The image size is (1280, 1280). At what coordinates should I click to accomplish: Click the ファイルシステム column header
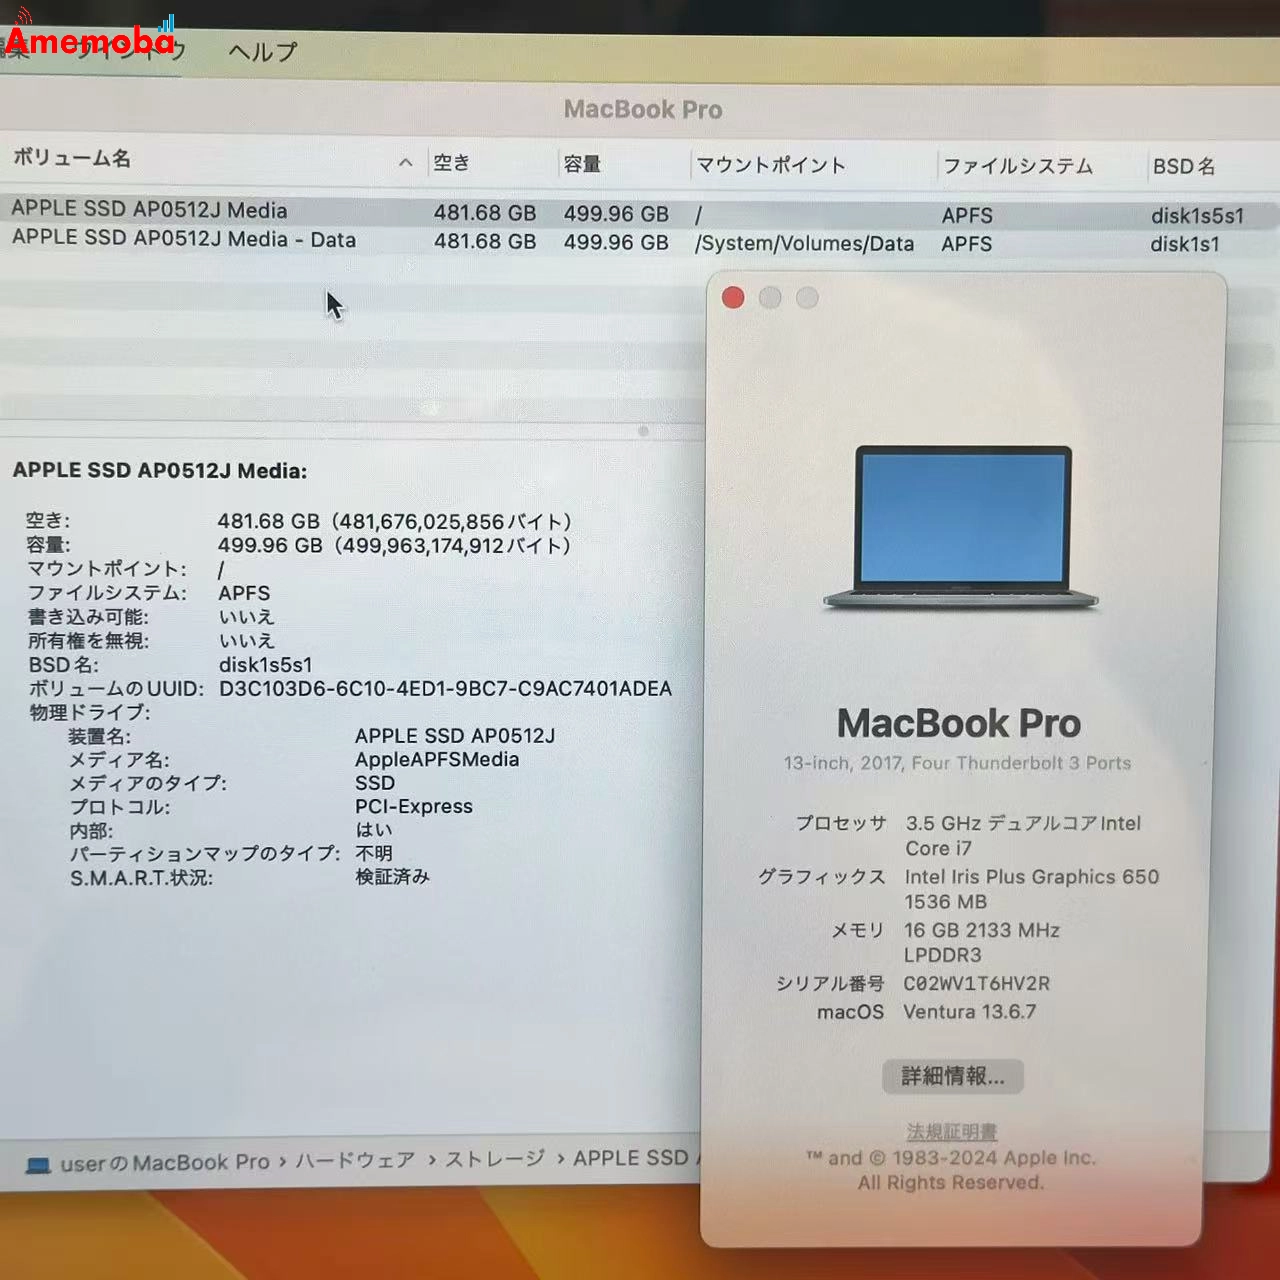click(x=1019, y=167)
